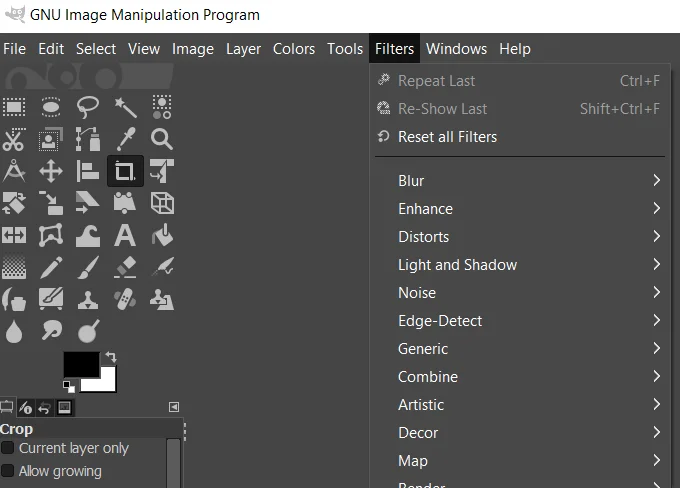Select the Alignment tool
The image size is (680, 488).
pyautogui.click(x=88, y=171)
